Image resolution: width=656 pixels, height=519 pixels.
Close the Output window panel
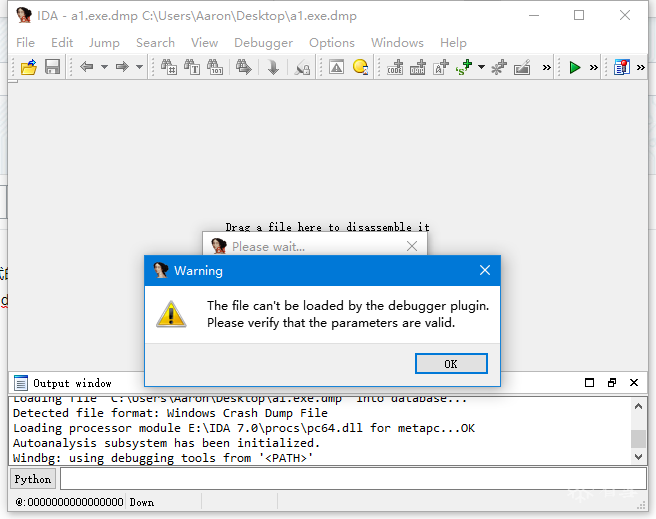point(634,383)
